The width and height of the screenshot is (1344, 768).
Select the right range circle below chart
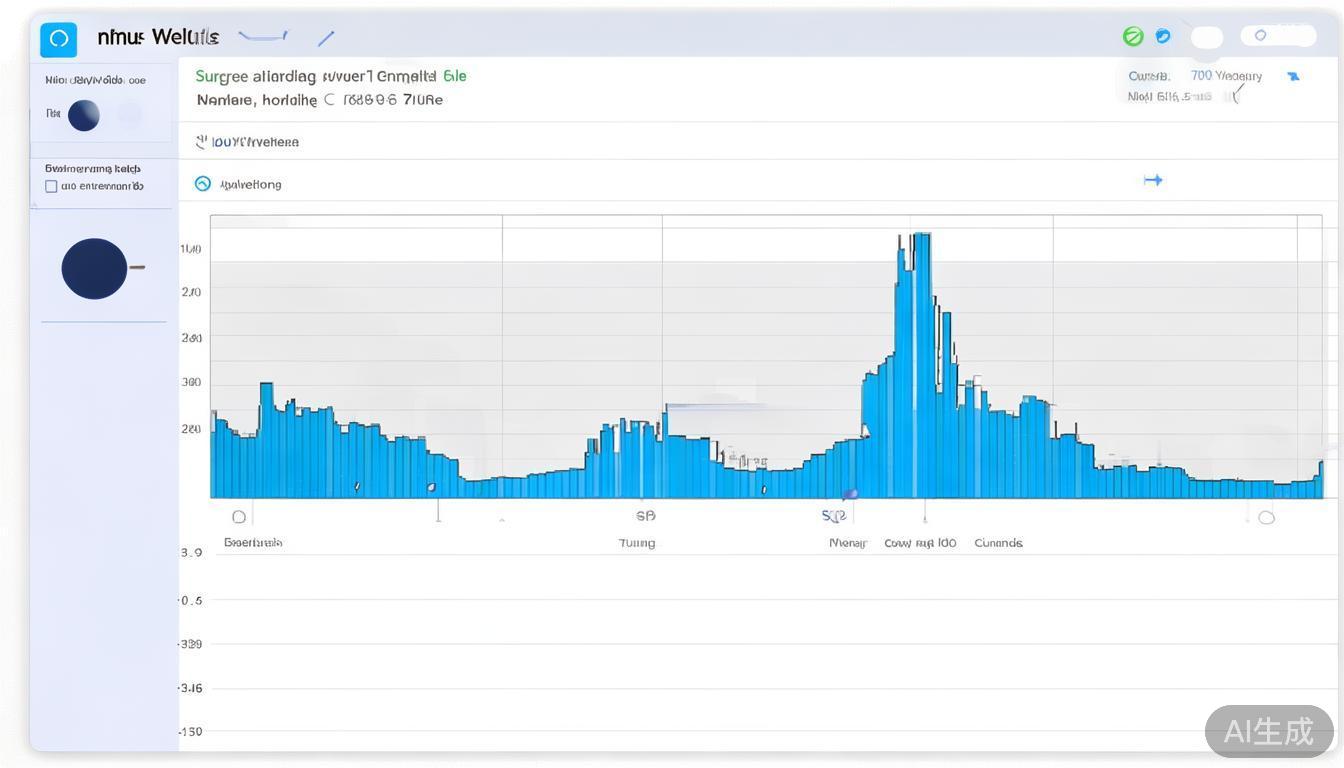click(1266, 517)
